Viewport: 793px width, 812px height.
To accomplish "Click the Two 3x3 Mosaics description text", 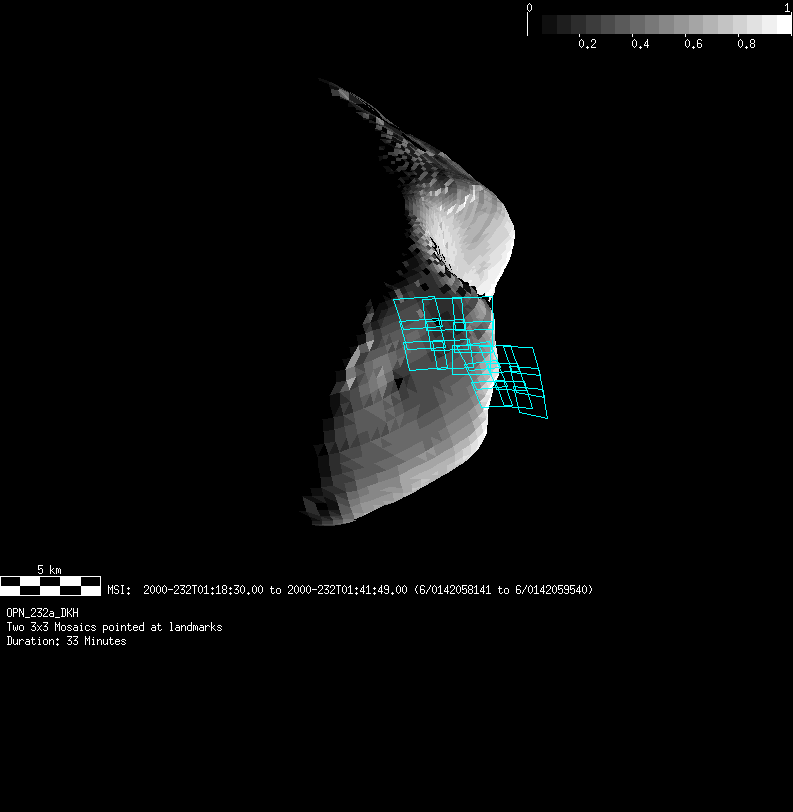I will coord(114,627).
